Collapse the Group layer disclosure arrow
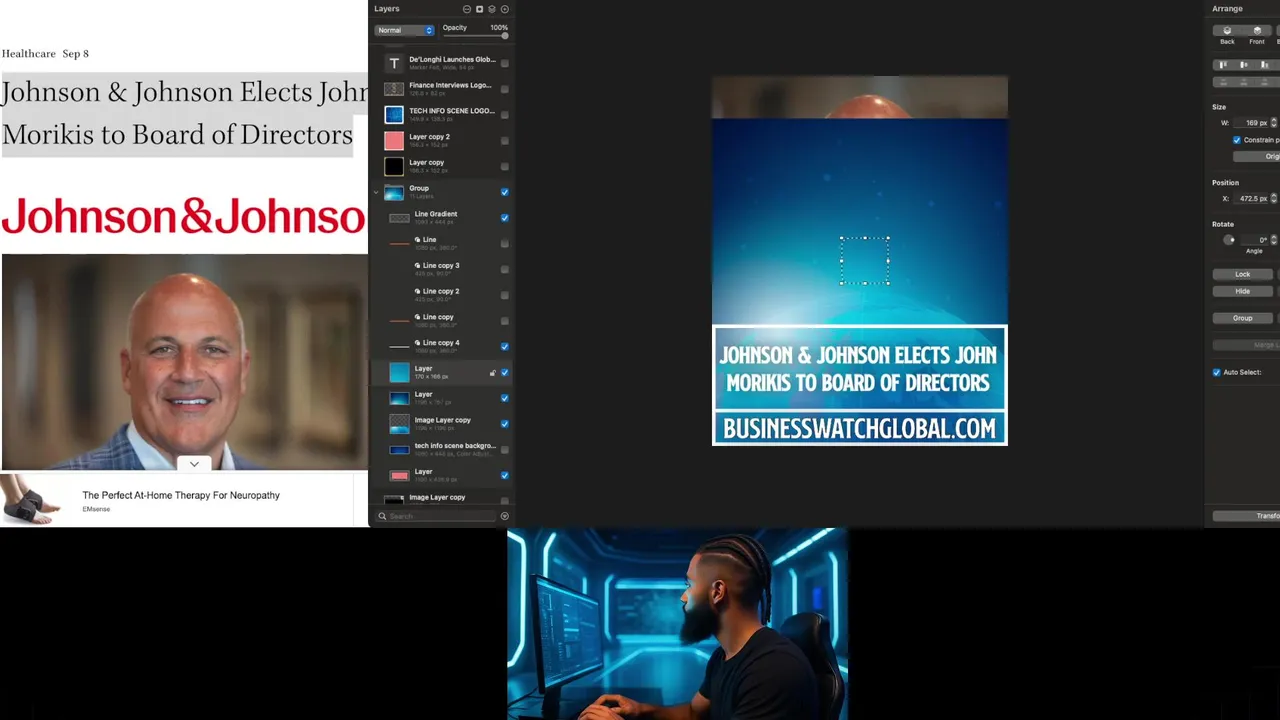The width and height of the screenshot is (1280, 720). point(377,192)
